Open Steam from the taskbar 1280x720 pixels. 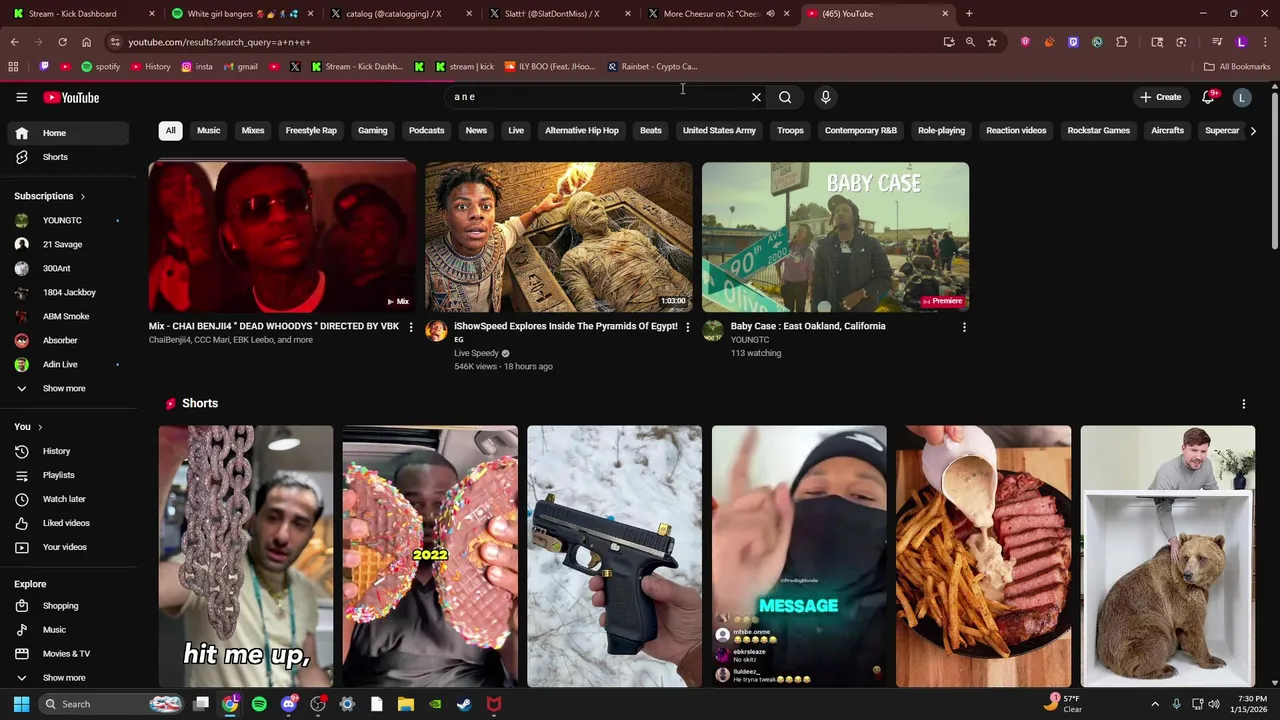tap(464, 704)
